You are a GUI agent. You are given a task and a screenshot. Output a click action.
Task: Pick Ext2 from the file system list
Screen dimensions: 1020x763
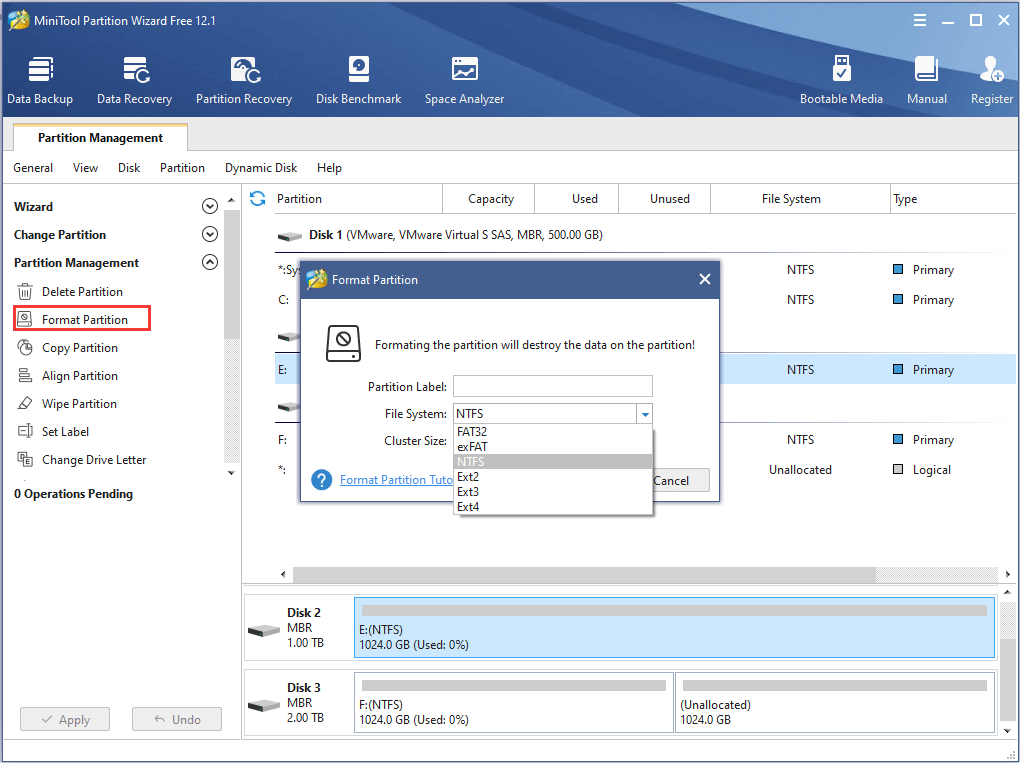click(553, 477)
